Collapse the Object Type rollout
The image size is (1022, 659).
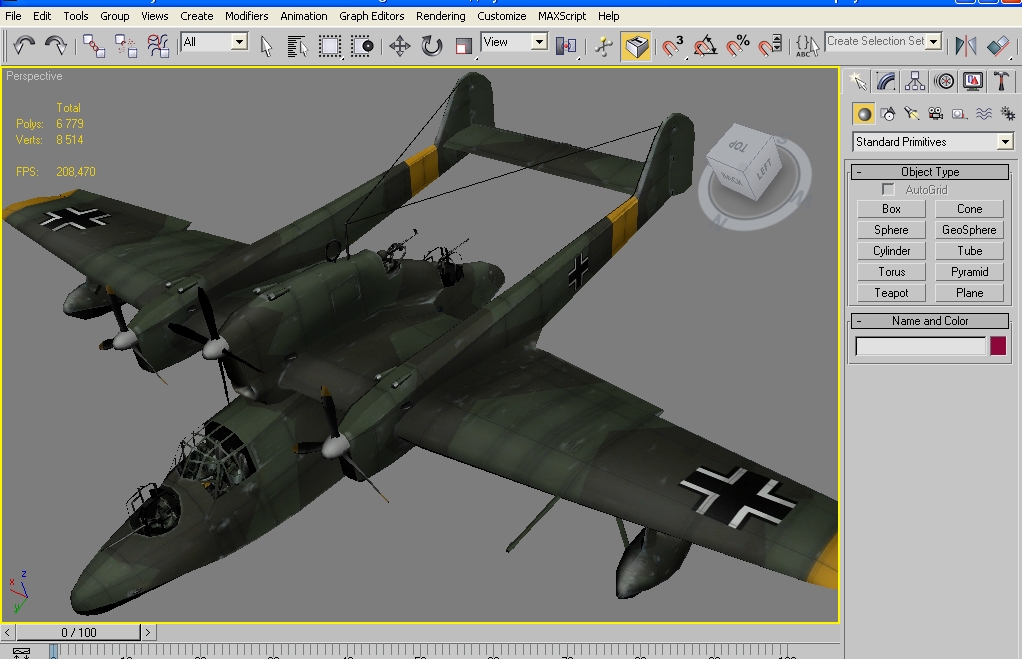point(859,172)
